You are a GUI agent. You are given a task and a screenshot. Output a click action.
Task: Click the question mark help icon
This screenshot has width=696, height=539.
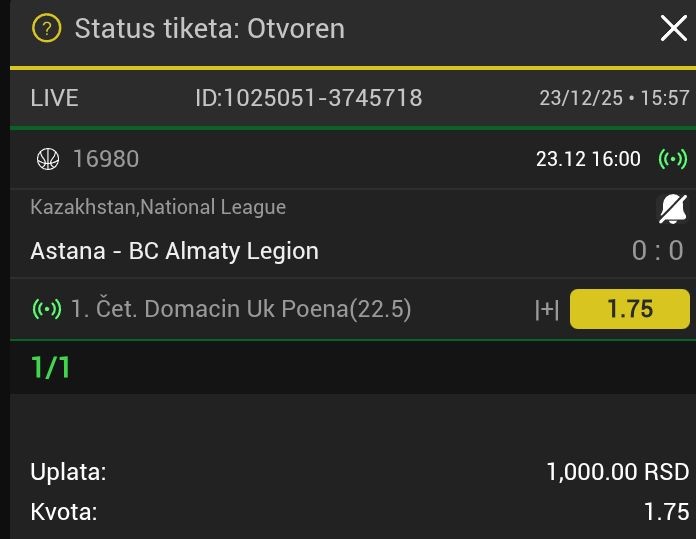[x=46, y=28]
